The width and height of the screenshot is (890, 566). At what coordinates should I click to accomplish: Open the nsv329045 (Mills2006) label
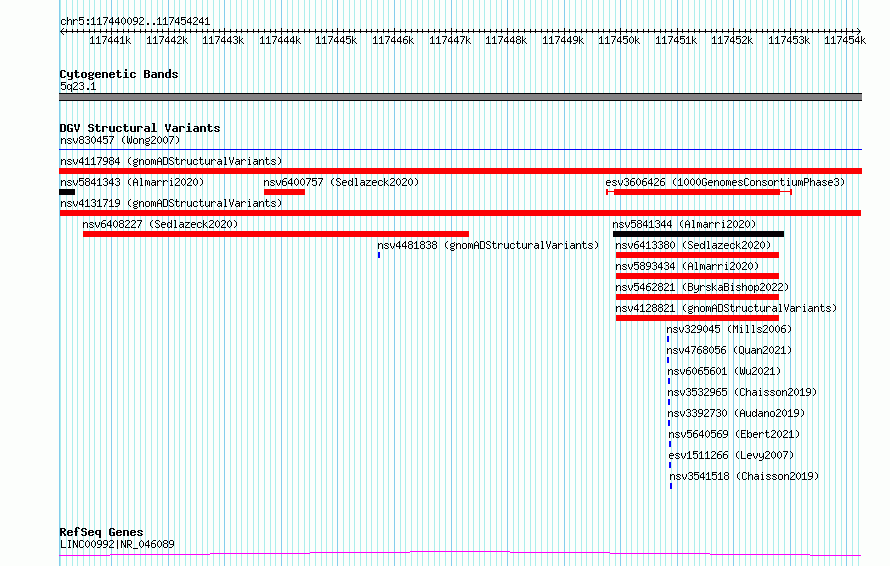pos(729,329)
